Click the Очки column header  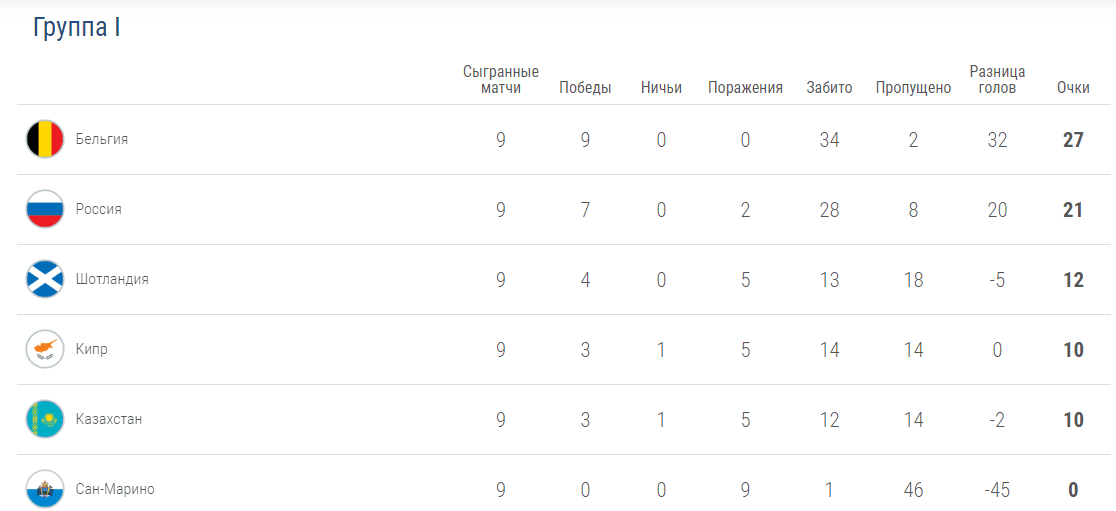(x=1073, y=88)
